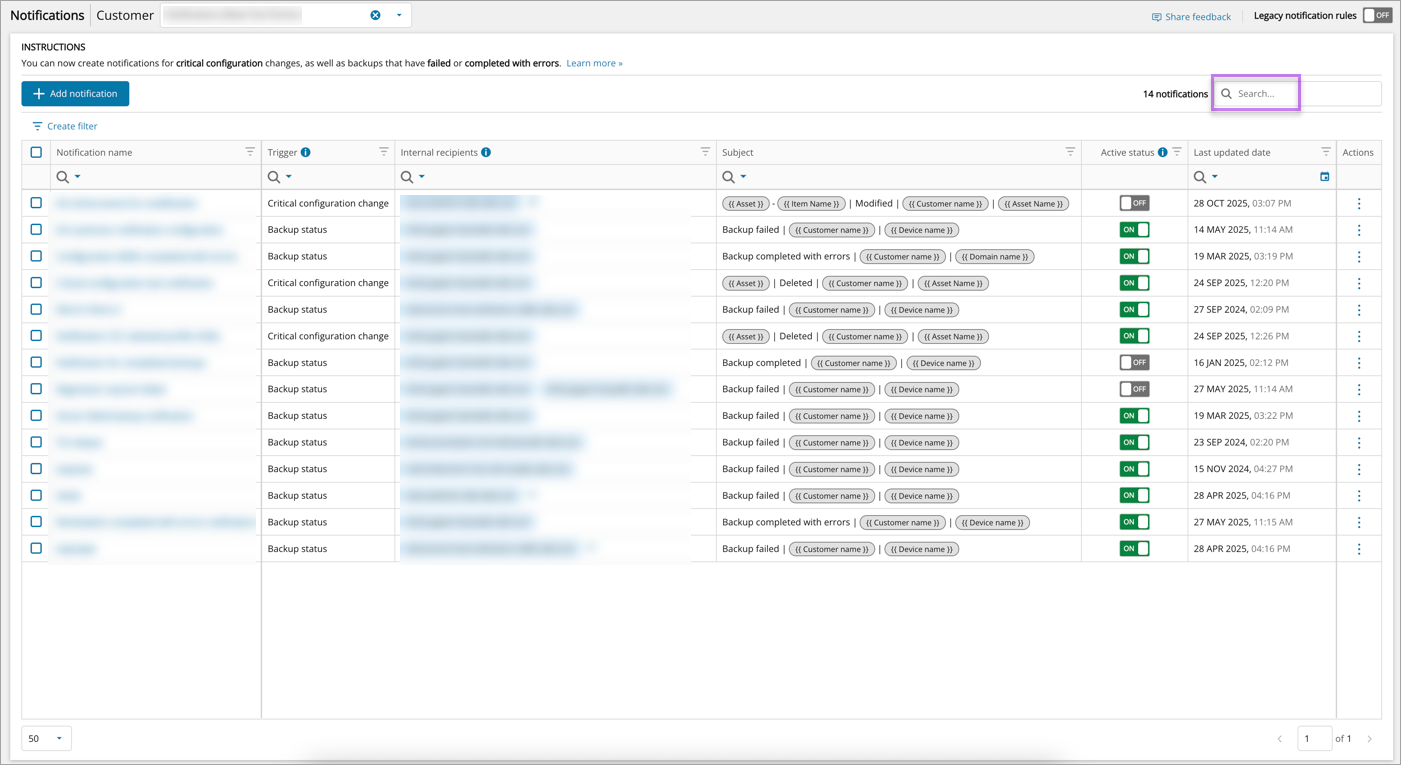1401x765 pixels.
Task: Open actions menu for the first notification row
Action: 1359,204
